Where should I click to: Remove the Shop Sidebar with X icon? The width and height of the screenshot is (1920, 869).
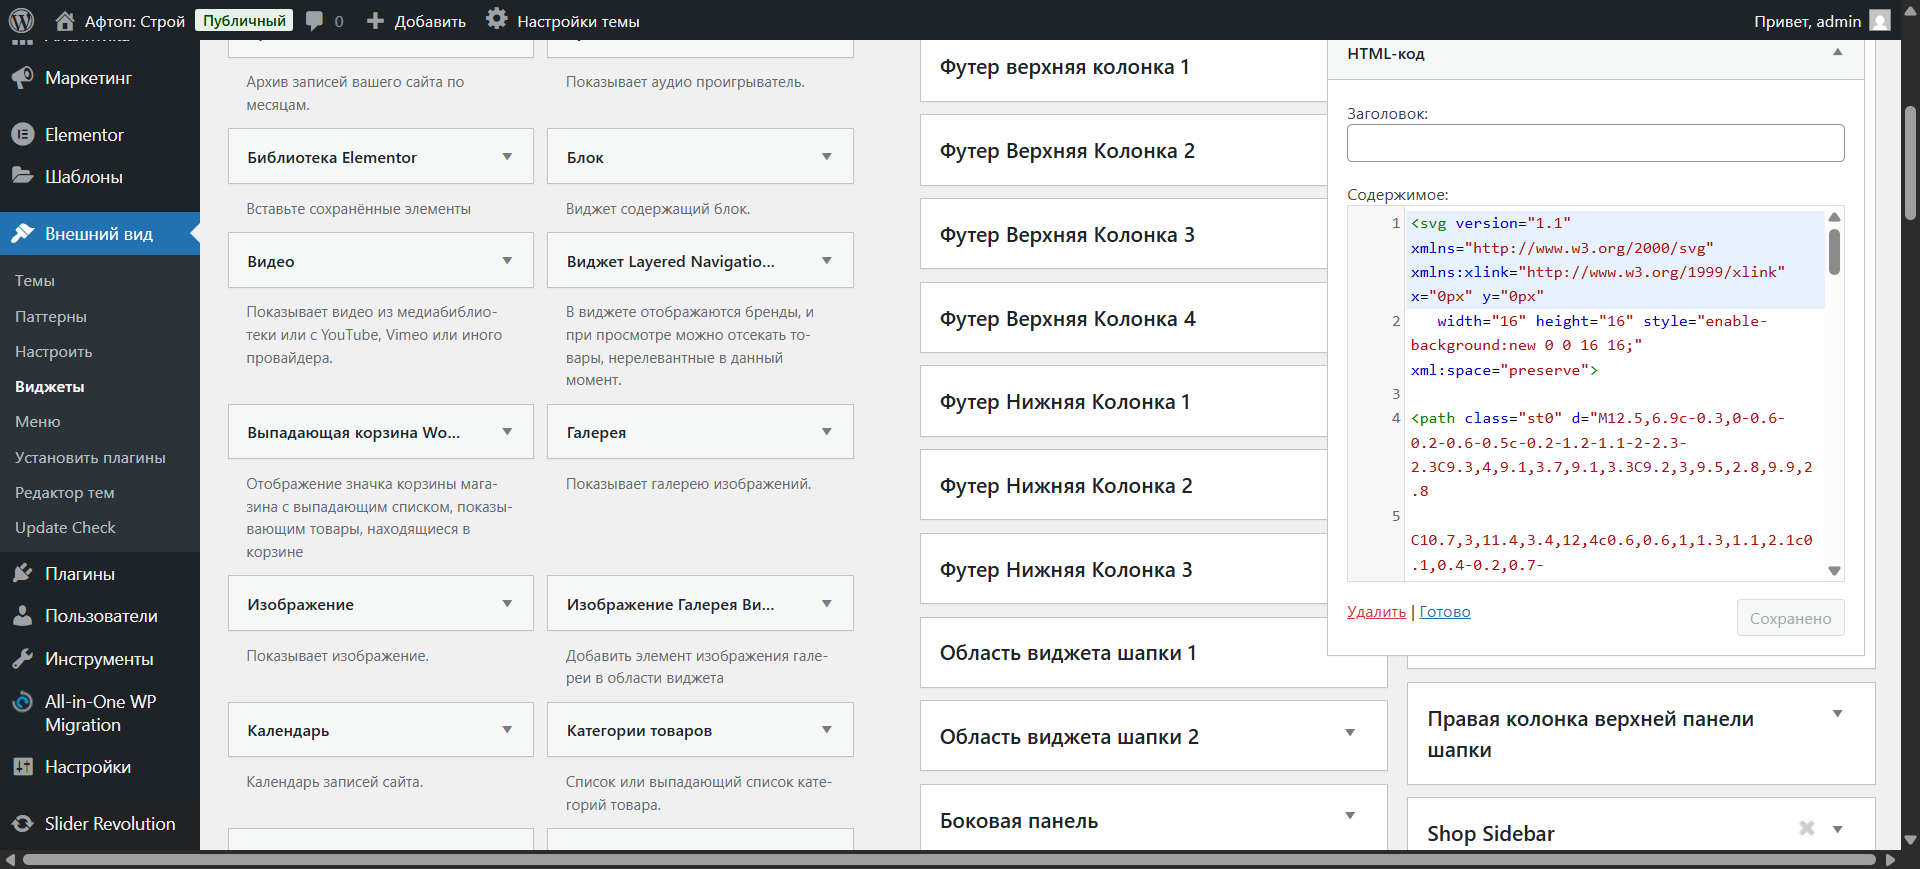tap(1806, 828)
